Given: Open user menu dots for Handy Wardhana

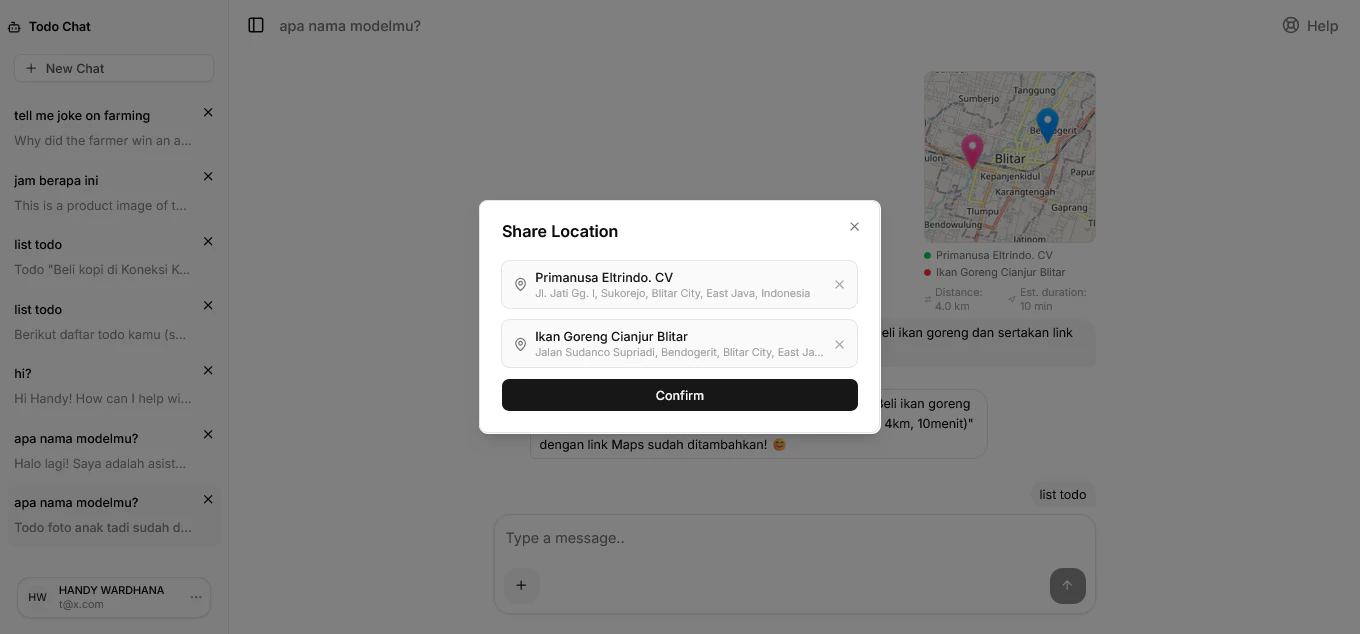Looking at the screenshot, I should tap(196, 597).
